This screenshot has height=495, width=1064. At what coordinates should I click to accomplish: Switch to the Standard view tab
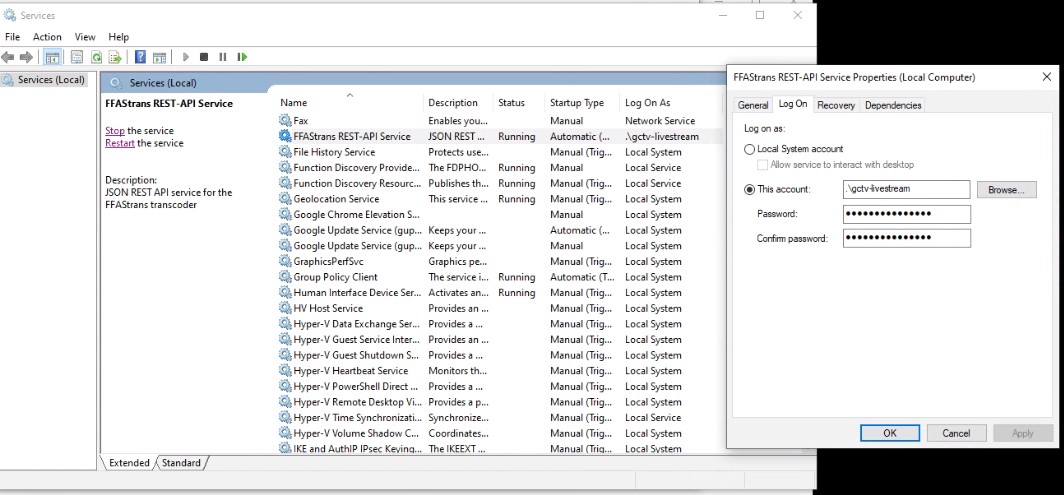pos(181,462)
